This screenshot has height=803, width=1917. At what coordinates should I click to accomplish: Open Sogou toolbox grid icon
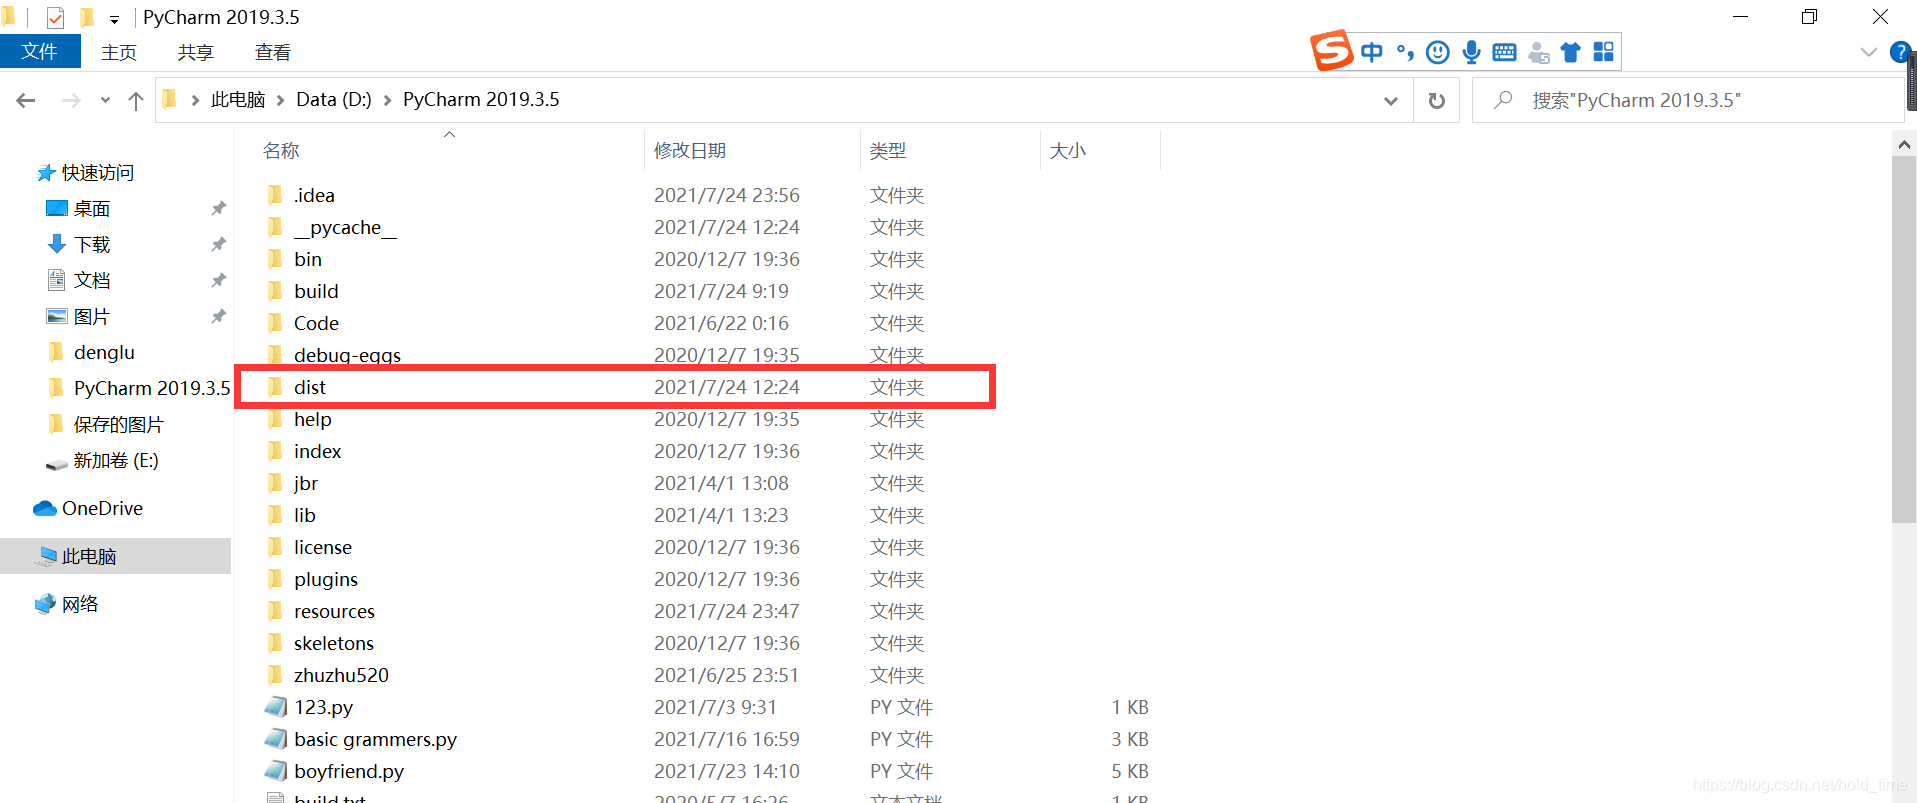(1603, 52)
